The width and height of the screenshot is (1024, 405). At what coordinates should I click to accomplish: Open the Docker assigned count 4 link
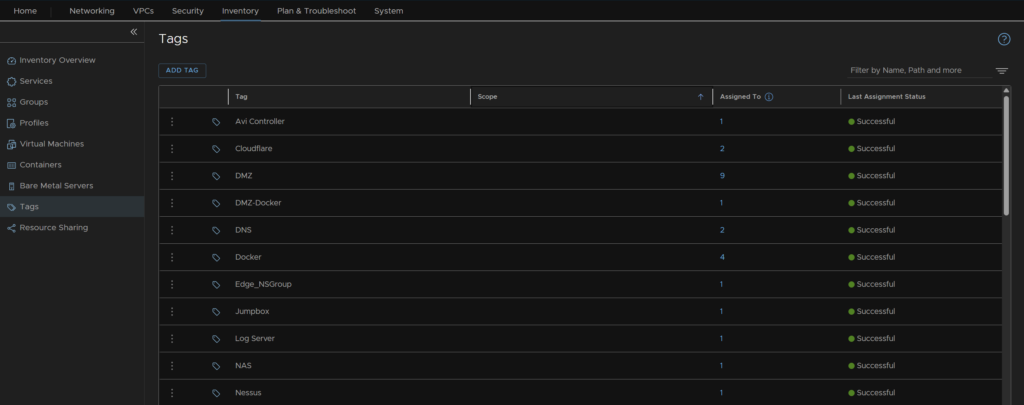(722, 257)
